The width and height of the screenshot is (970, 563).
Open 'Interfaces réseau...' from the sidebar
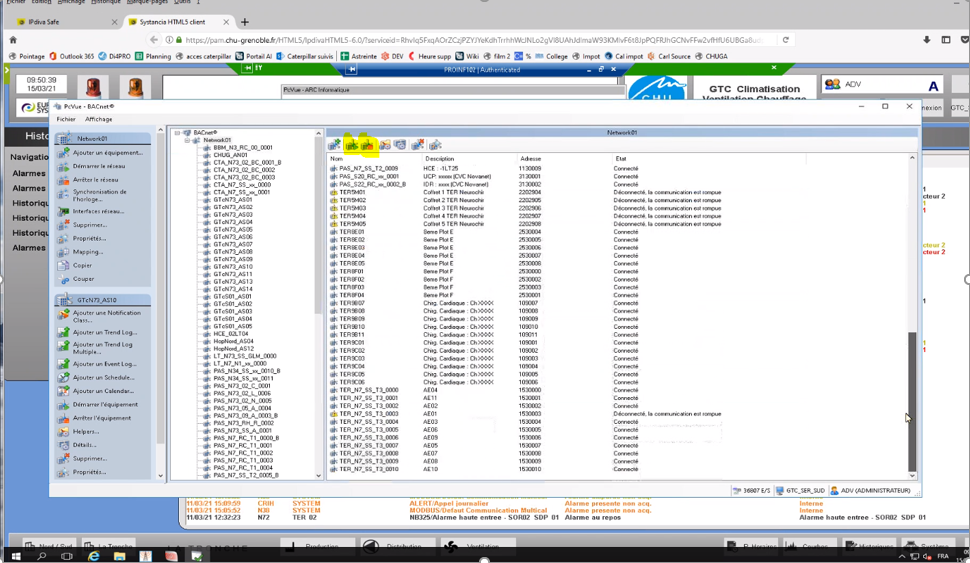[98, 211]
